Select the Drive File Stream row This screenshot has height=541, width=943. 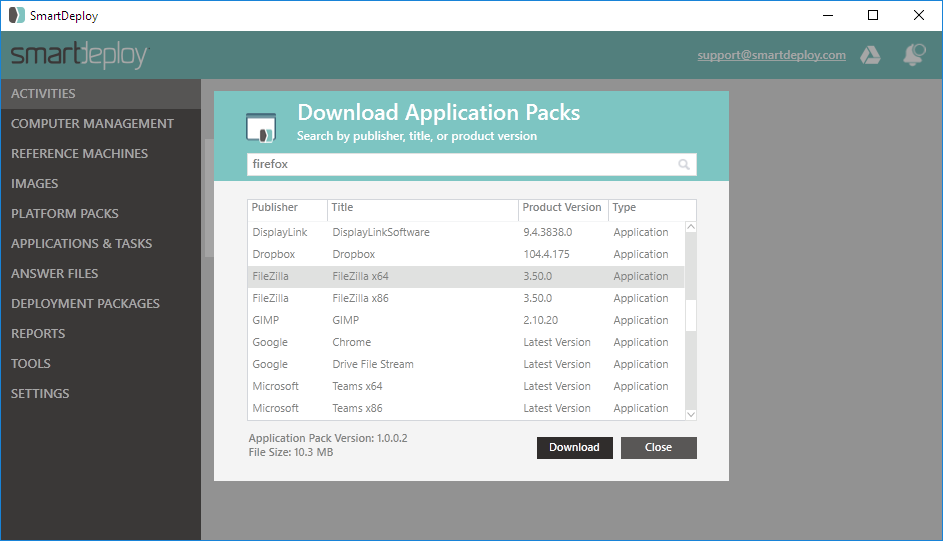click(466, 365)
